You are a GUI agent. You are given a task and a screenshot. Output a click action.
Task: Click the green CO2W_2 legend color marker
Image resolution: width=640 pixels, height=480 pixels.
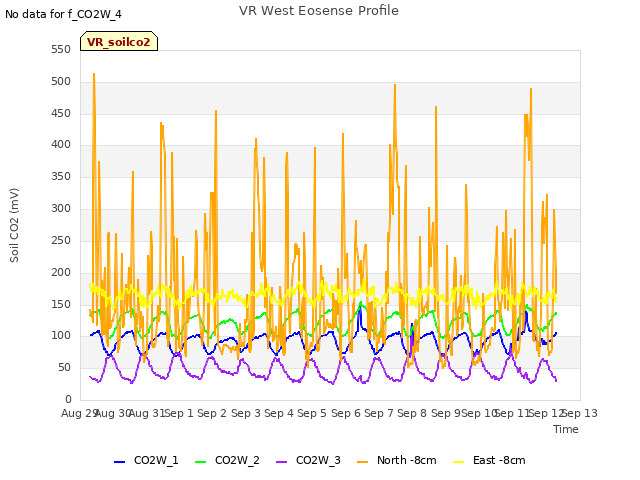200,462
